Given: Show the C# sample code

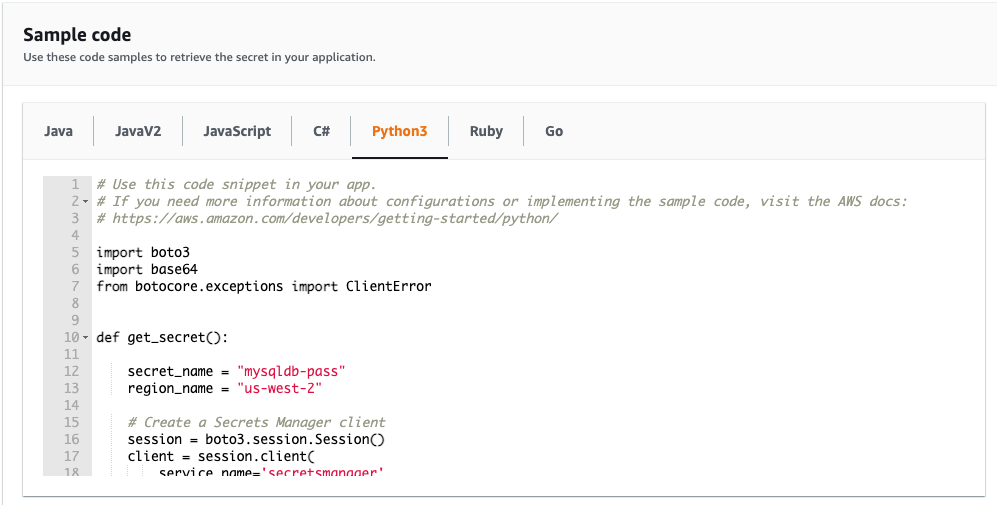Looking at the screenshot, I should tap(321, 131).
